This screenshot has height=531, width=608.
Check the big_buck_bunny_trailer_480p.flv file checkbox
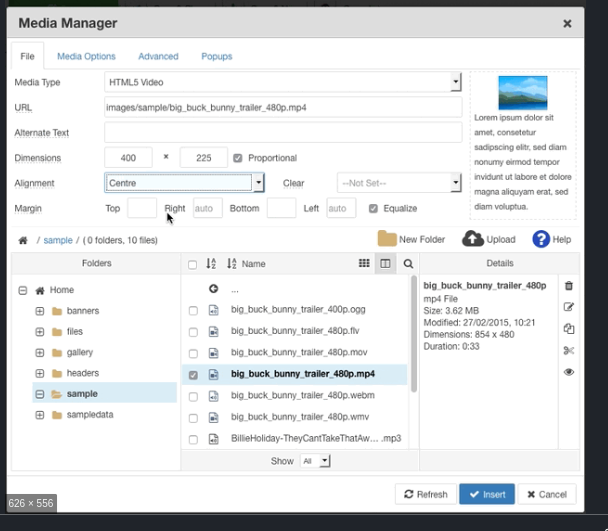193,331
